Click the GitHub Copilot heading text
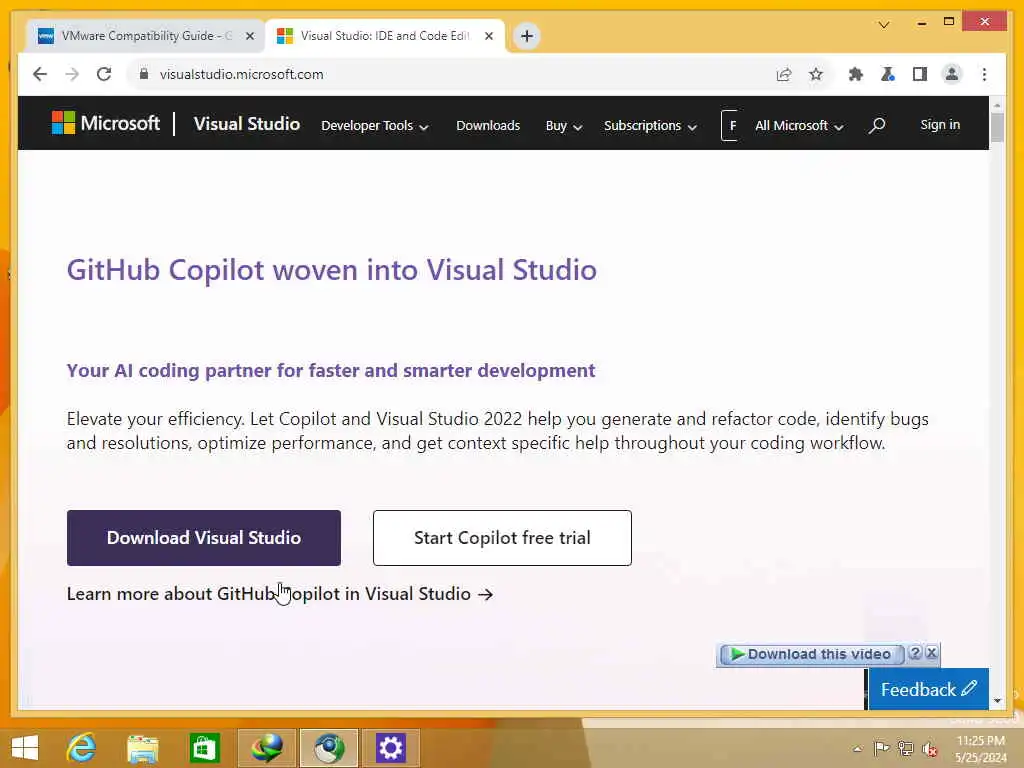The width and height of the screenshot is (1024, 768). coord(332,270)
